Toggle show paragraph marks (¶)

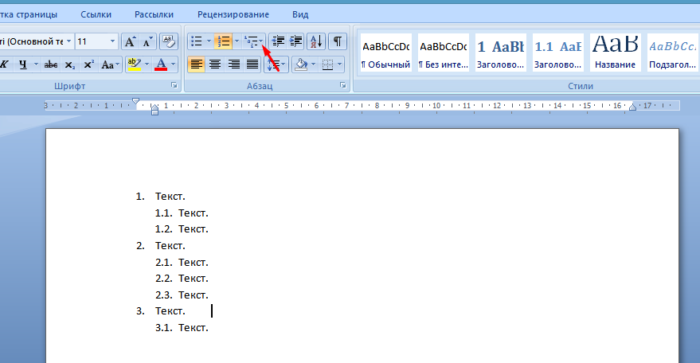point(338,42)
